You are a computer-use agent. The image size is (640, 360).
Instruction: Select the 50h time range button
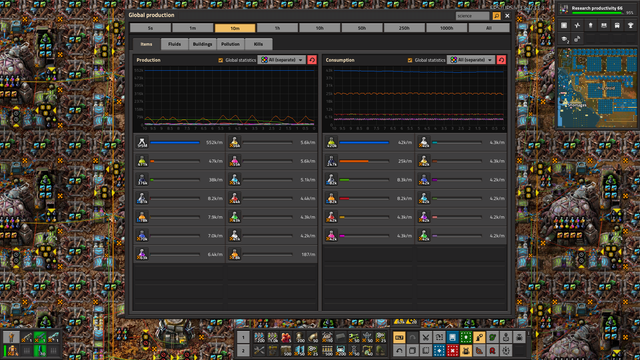pos(362,28)
